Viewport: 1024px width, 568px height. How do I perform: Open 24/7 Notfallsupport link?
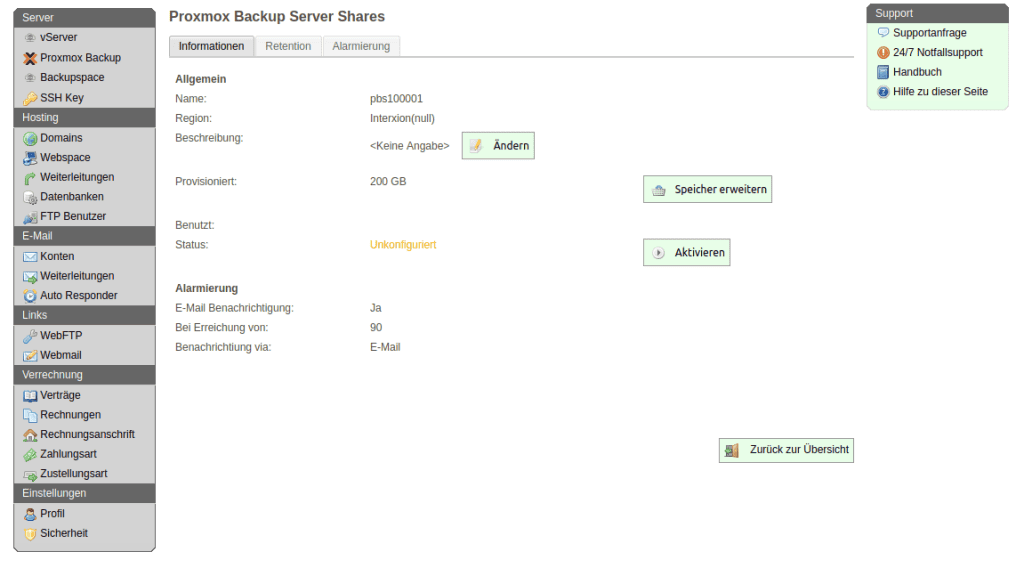click(938, 52)
